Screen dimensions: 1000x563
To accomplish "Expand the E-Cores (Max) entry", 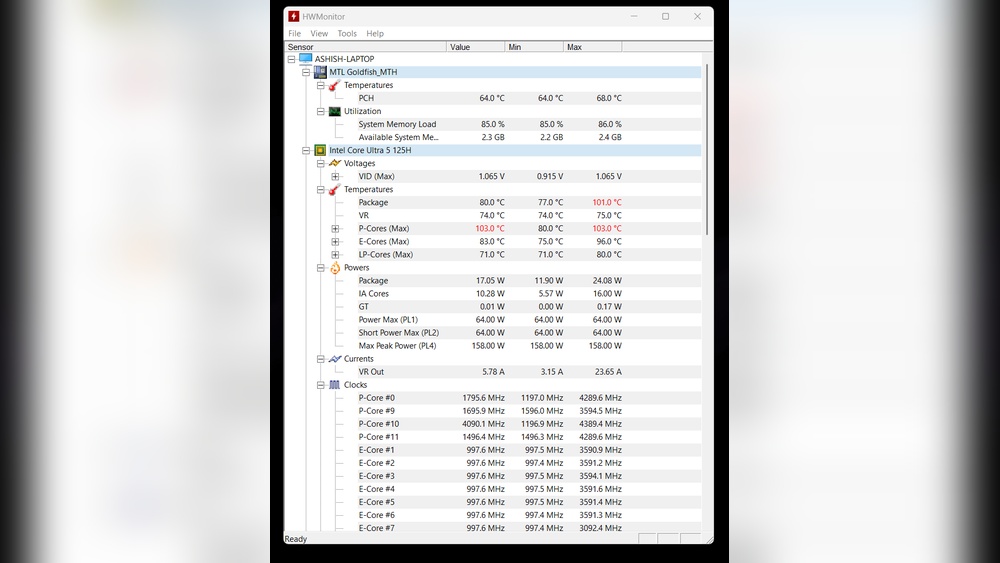I will point(335,242).
